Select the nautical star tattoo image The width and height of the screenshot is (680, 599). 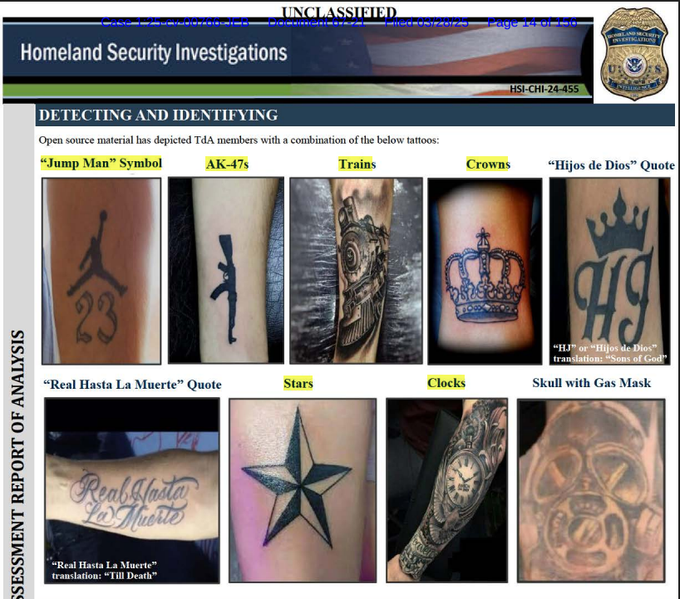tap(303, 490)
